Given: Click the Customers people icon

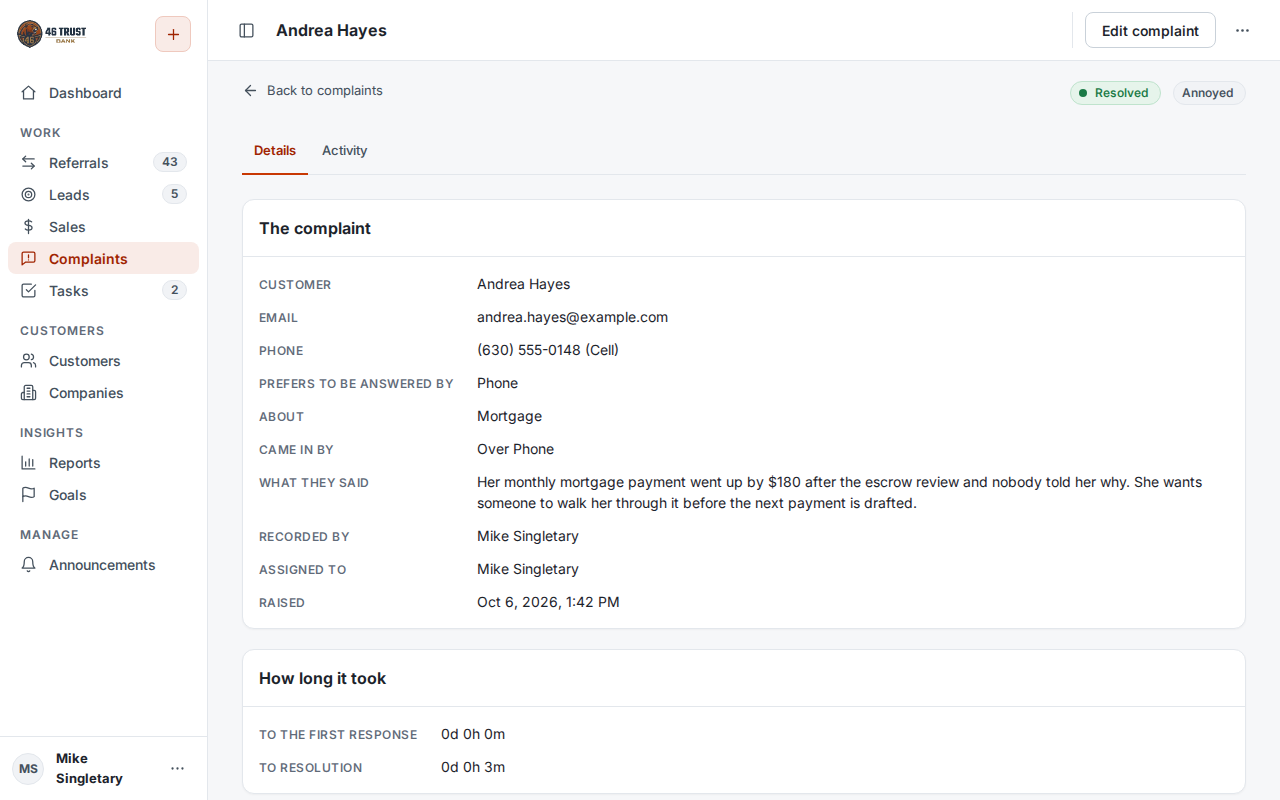Looking at the screenshot, I should coord(29,361).
